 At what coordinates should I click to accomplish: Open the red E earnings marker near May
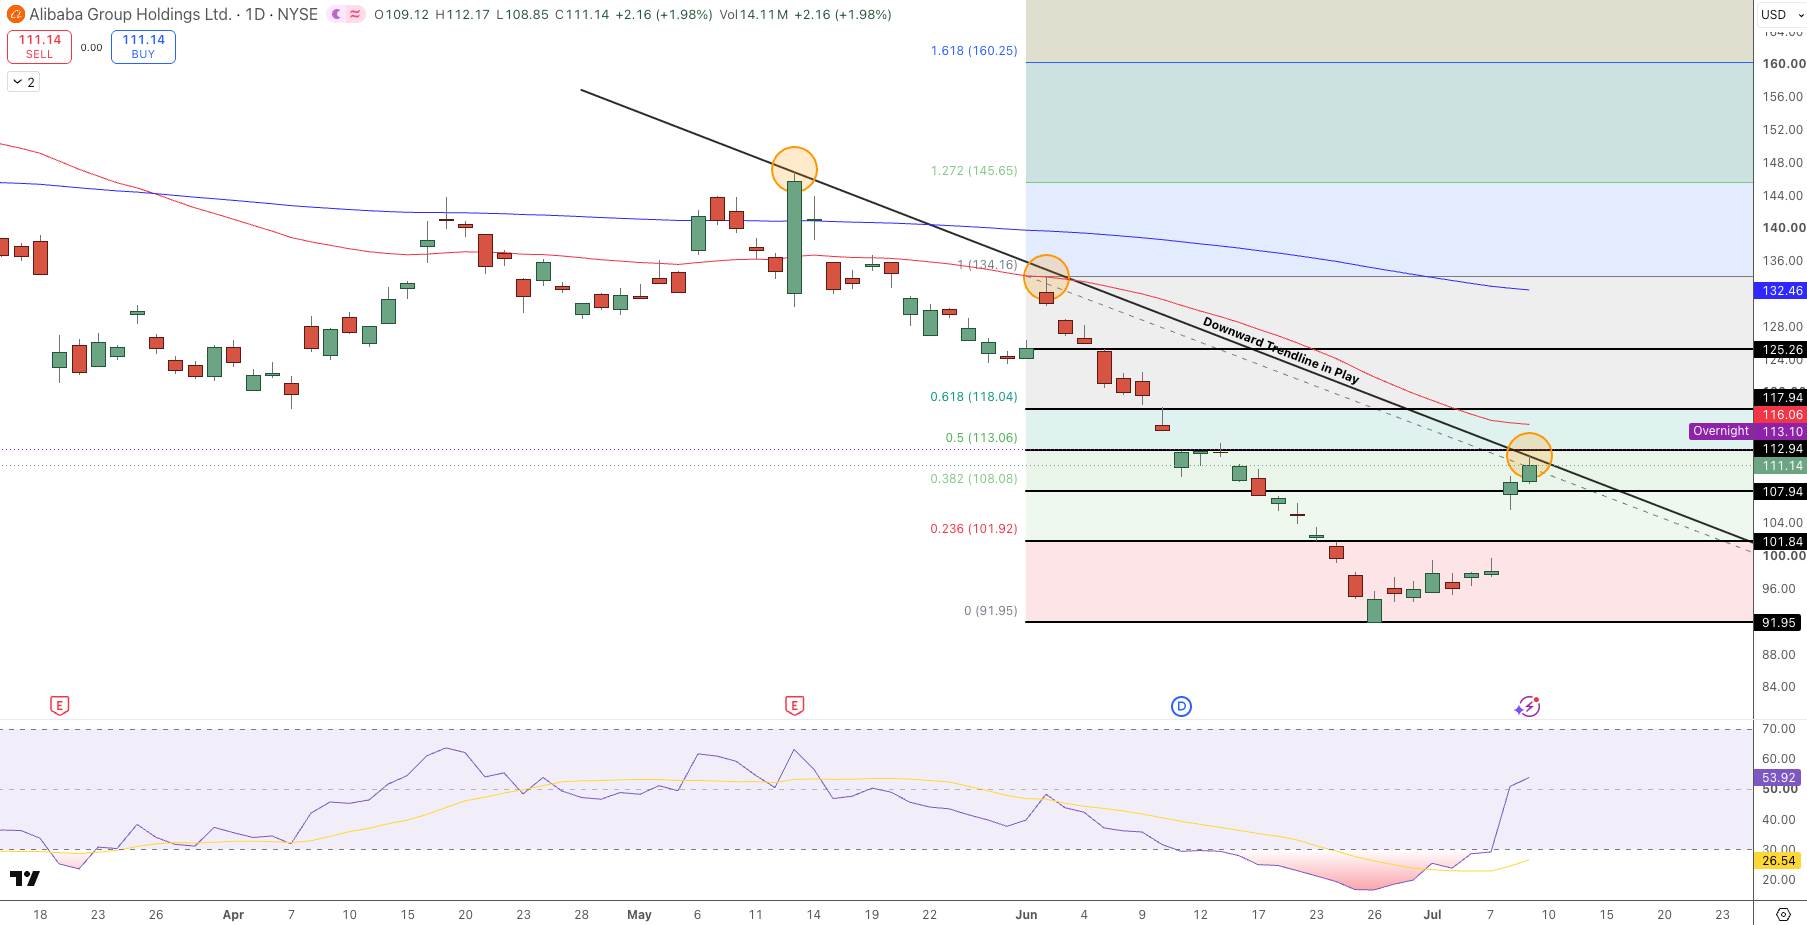pos(794,706)
